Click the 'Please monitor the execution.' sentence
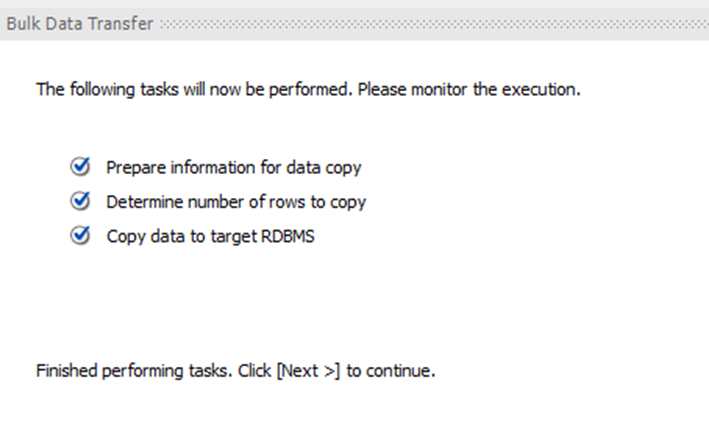Viewport: 709px width, 433px height. [x=469, y=89]
